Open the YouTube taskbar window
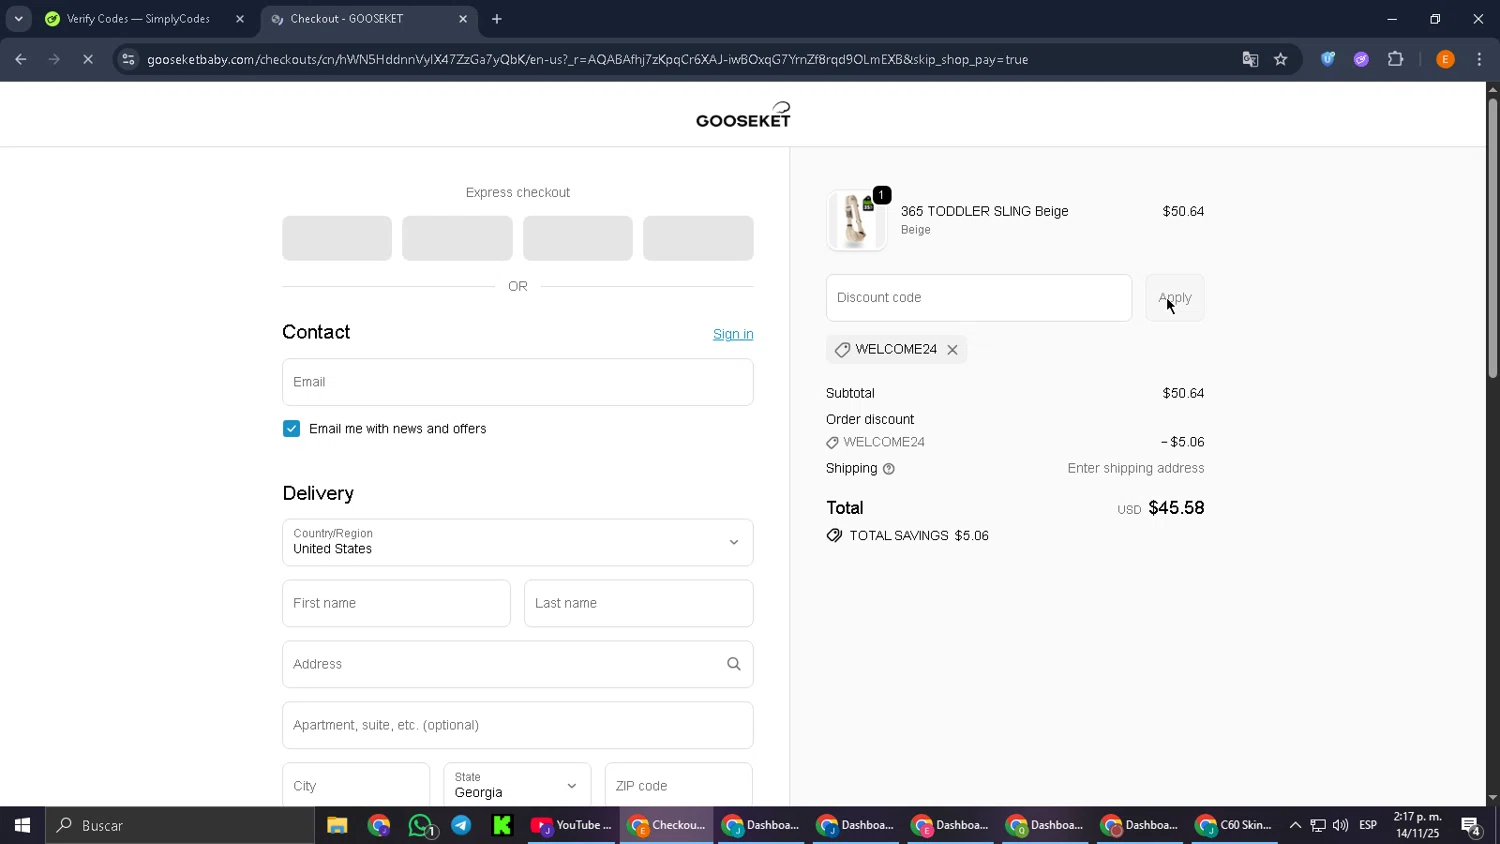 (572, 825)
